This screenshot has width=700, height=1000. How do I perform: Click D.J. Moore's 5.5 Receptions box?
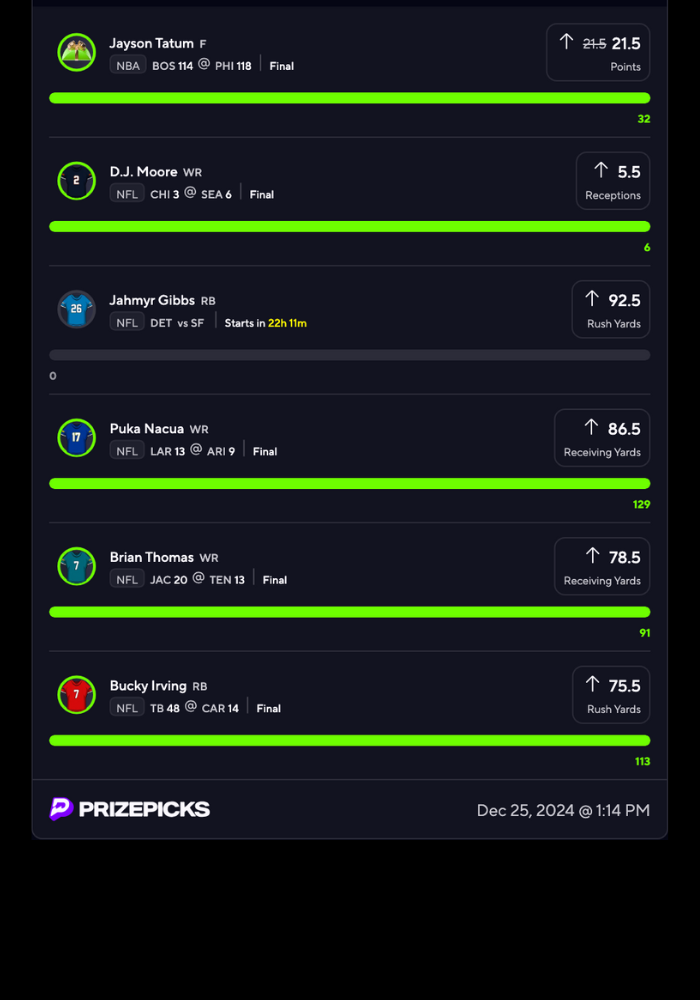[x=612, y=181]
